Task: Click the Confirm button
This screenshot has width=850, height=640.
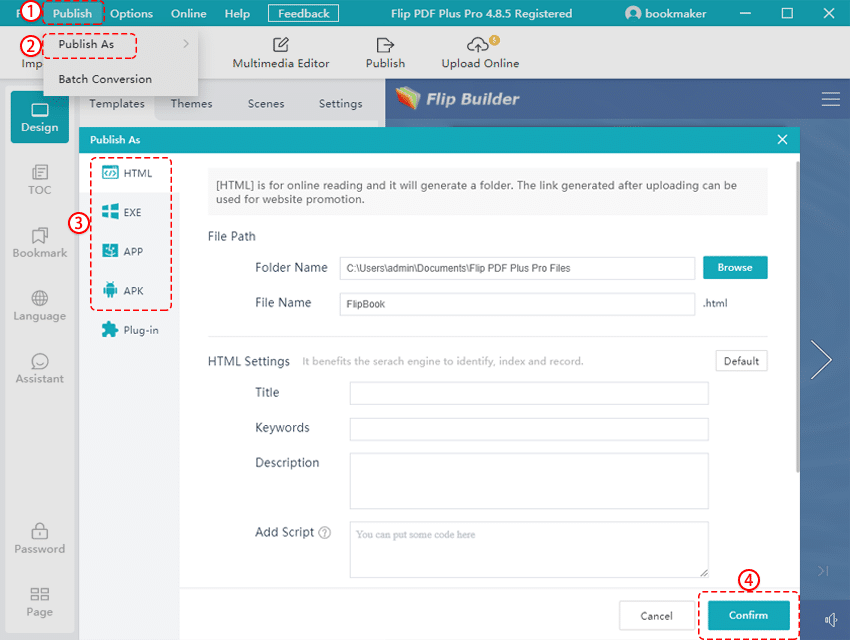Action: 749,615
